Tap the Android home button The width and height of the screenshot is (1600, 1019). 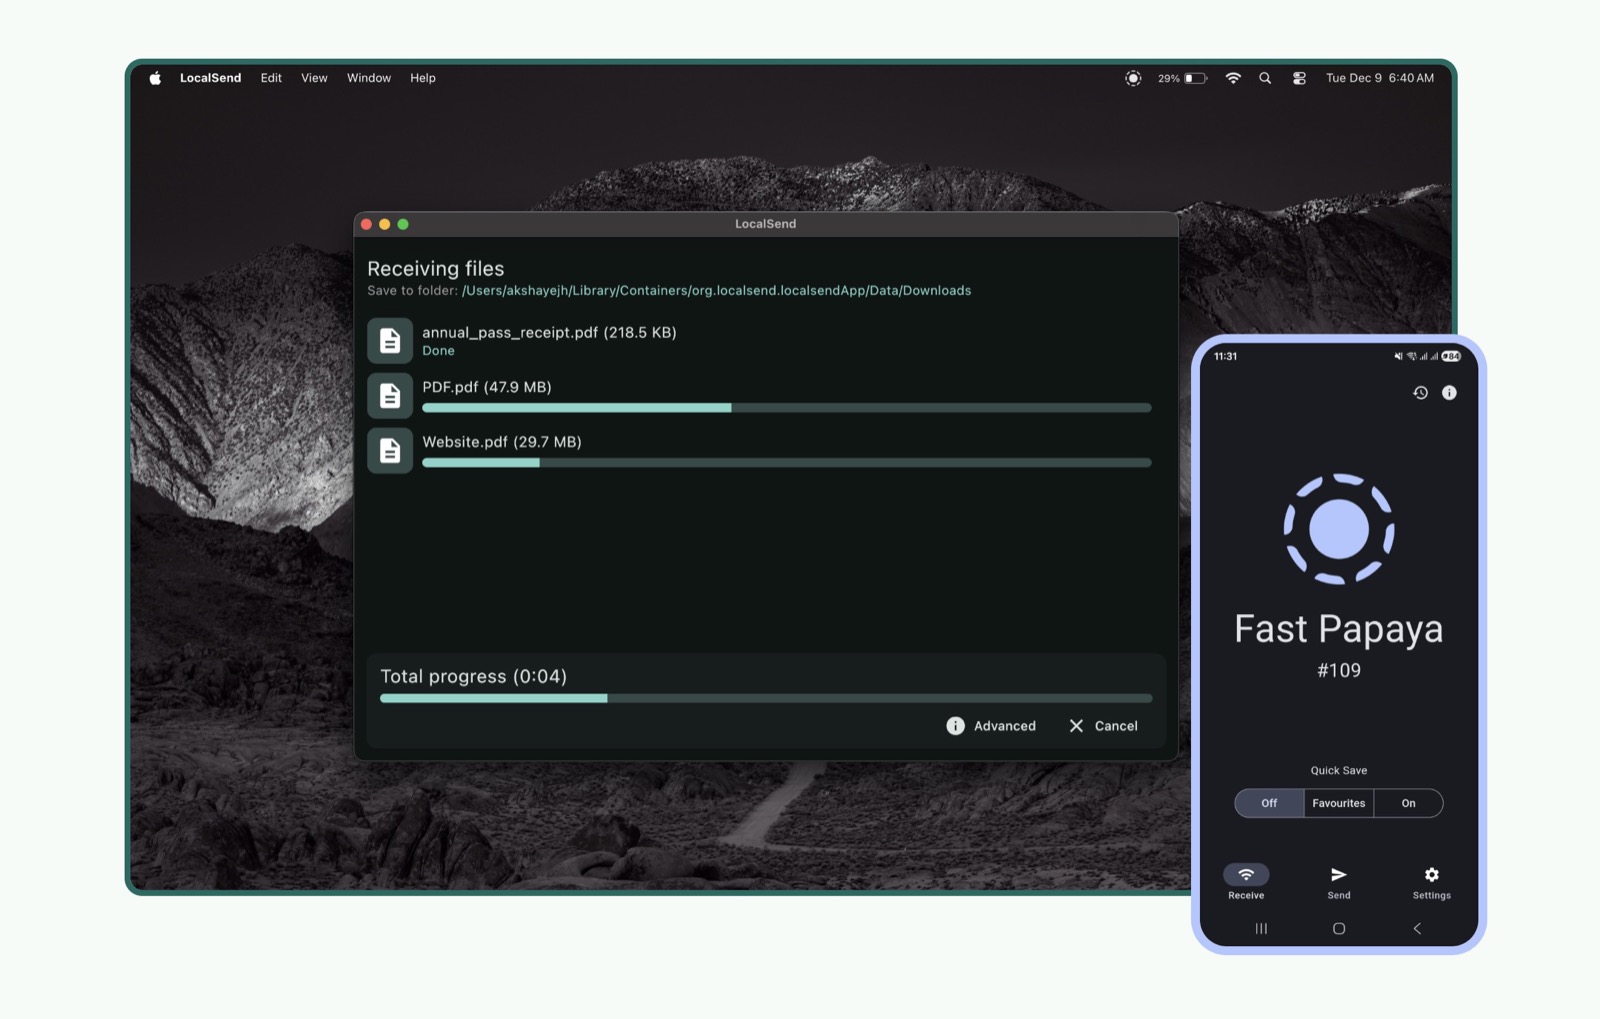pos(1339,929)
